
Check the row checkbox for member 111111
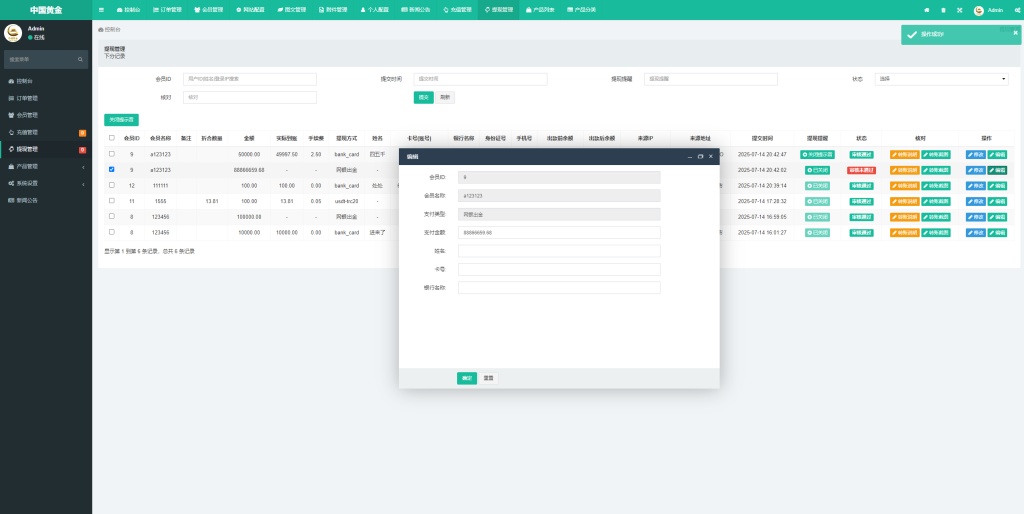pos(111,185)
